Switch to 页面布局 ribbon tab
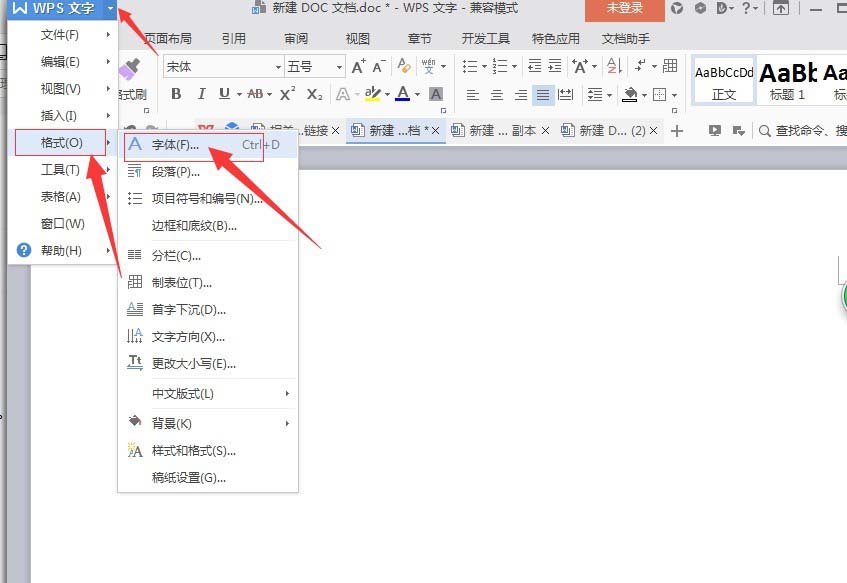Viewport: 847px width, 583px height. coord(167,39)
